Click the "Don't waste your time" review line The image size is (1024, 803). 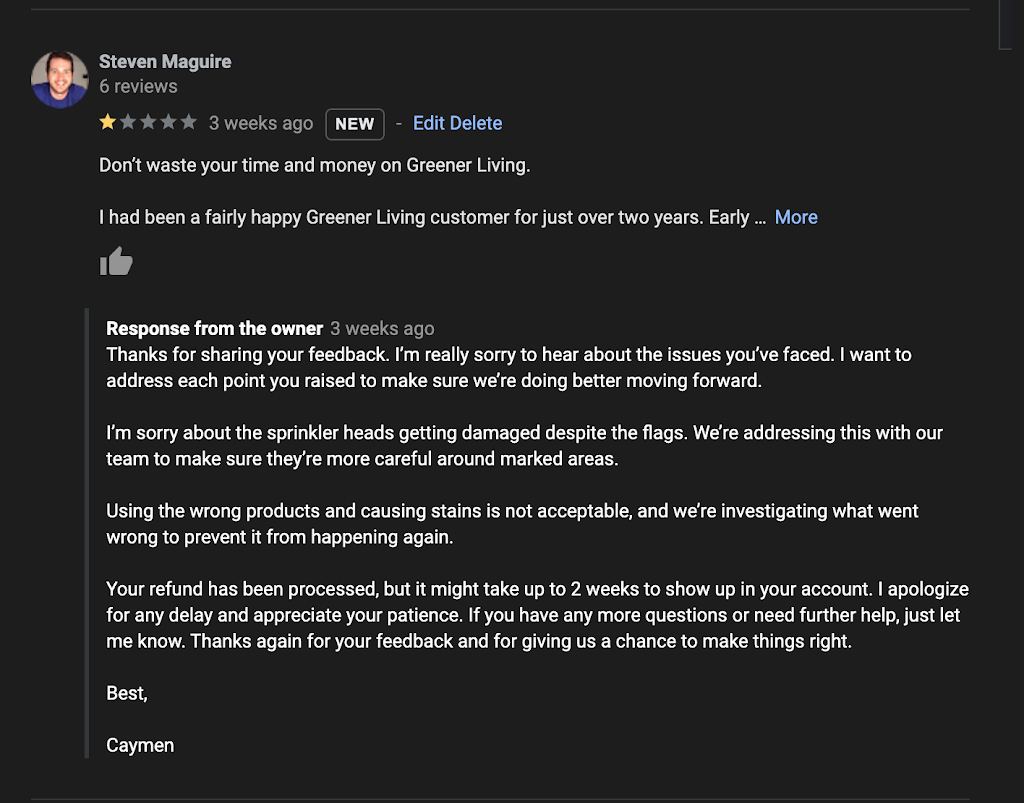point(314,165)
